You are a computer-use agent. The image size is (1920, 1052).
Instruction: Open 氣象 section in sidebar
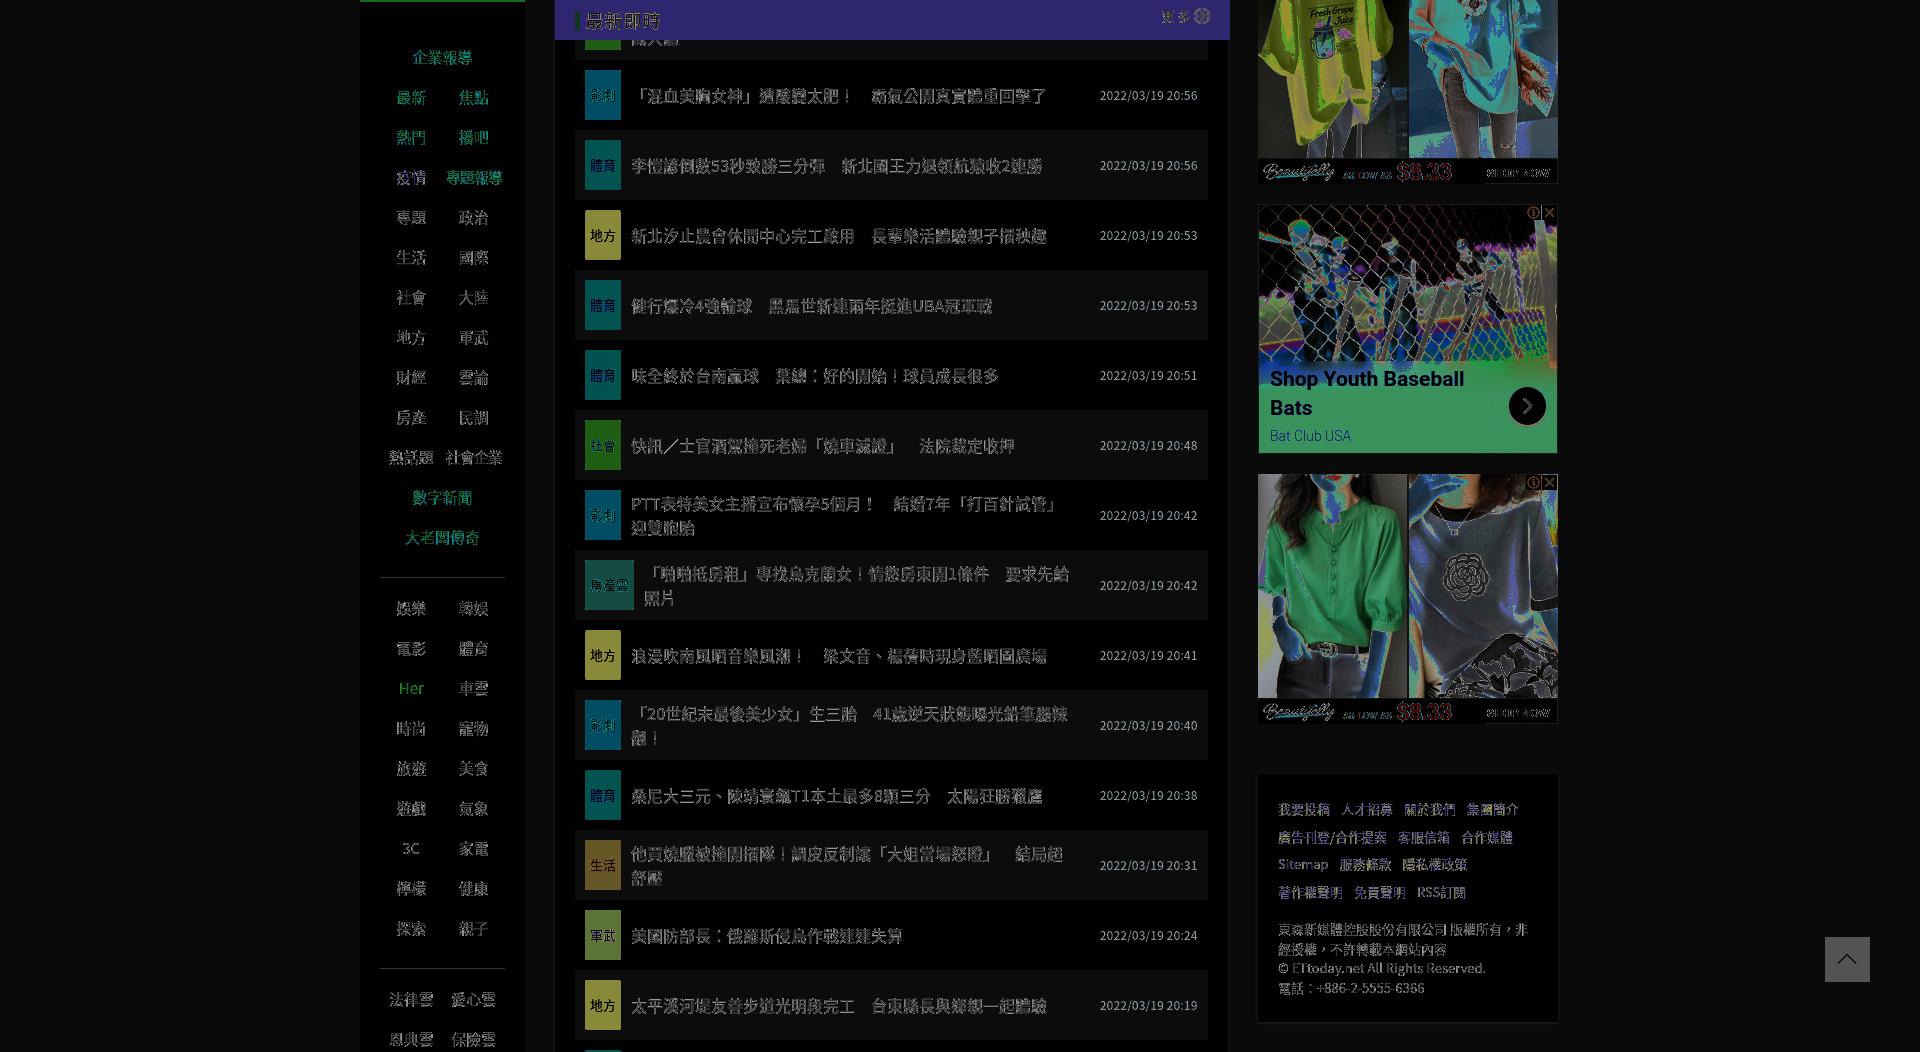[473, 808]
